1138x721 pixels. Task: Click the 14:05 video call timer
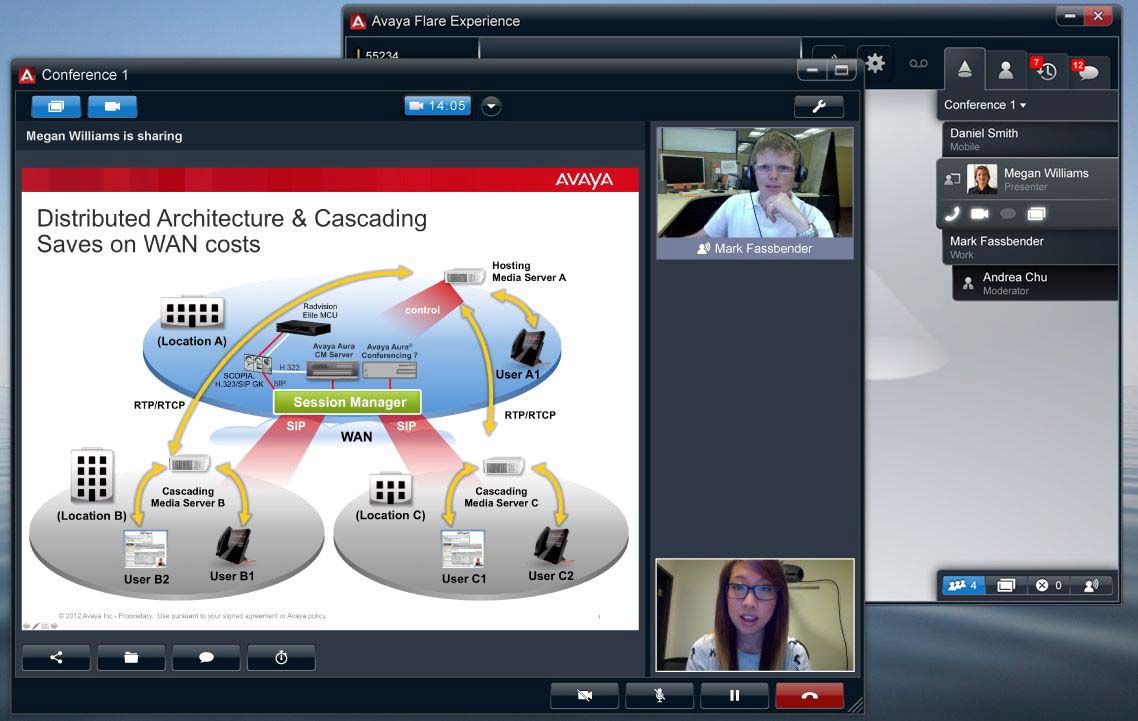[x=438, y=106]
